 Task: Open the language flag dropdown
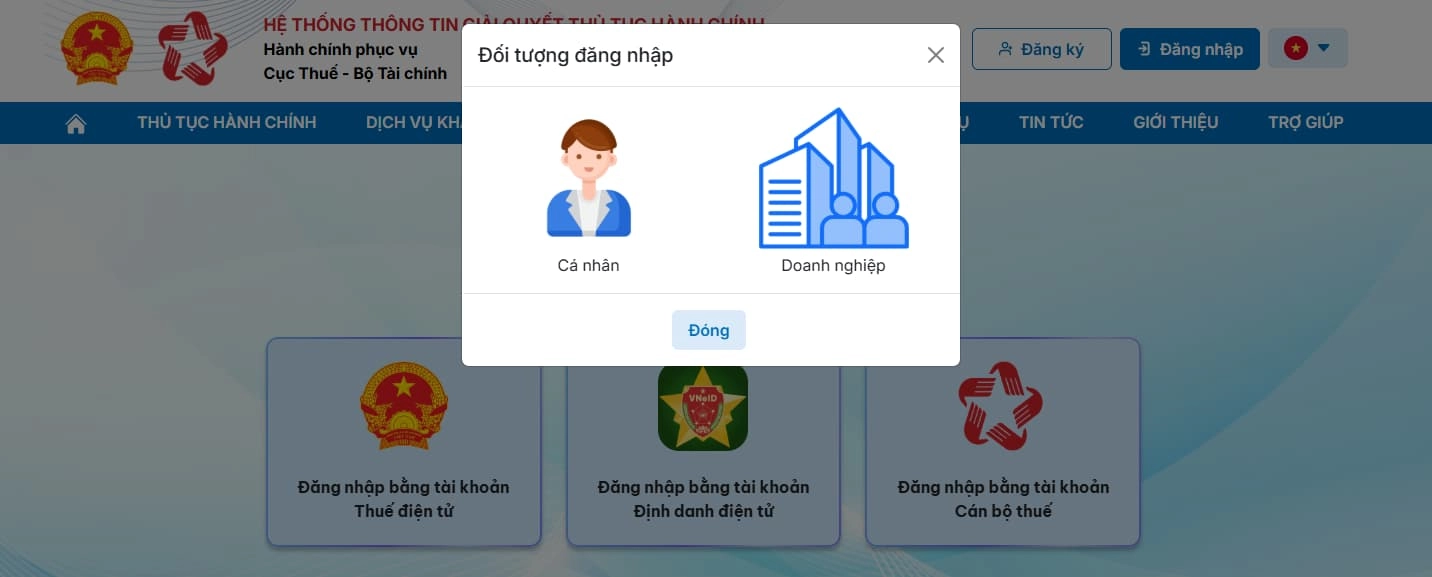pos(1307,48)
